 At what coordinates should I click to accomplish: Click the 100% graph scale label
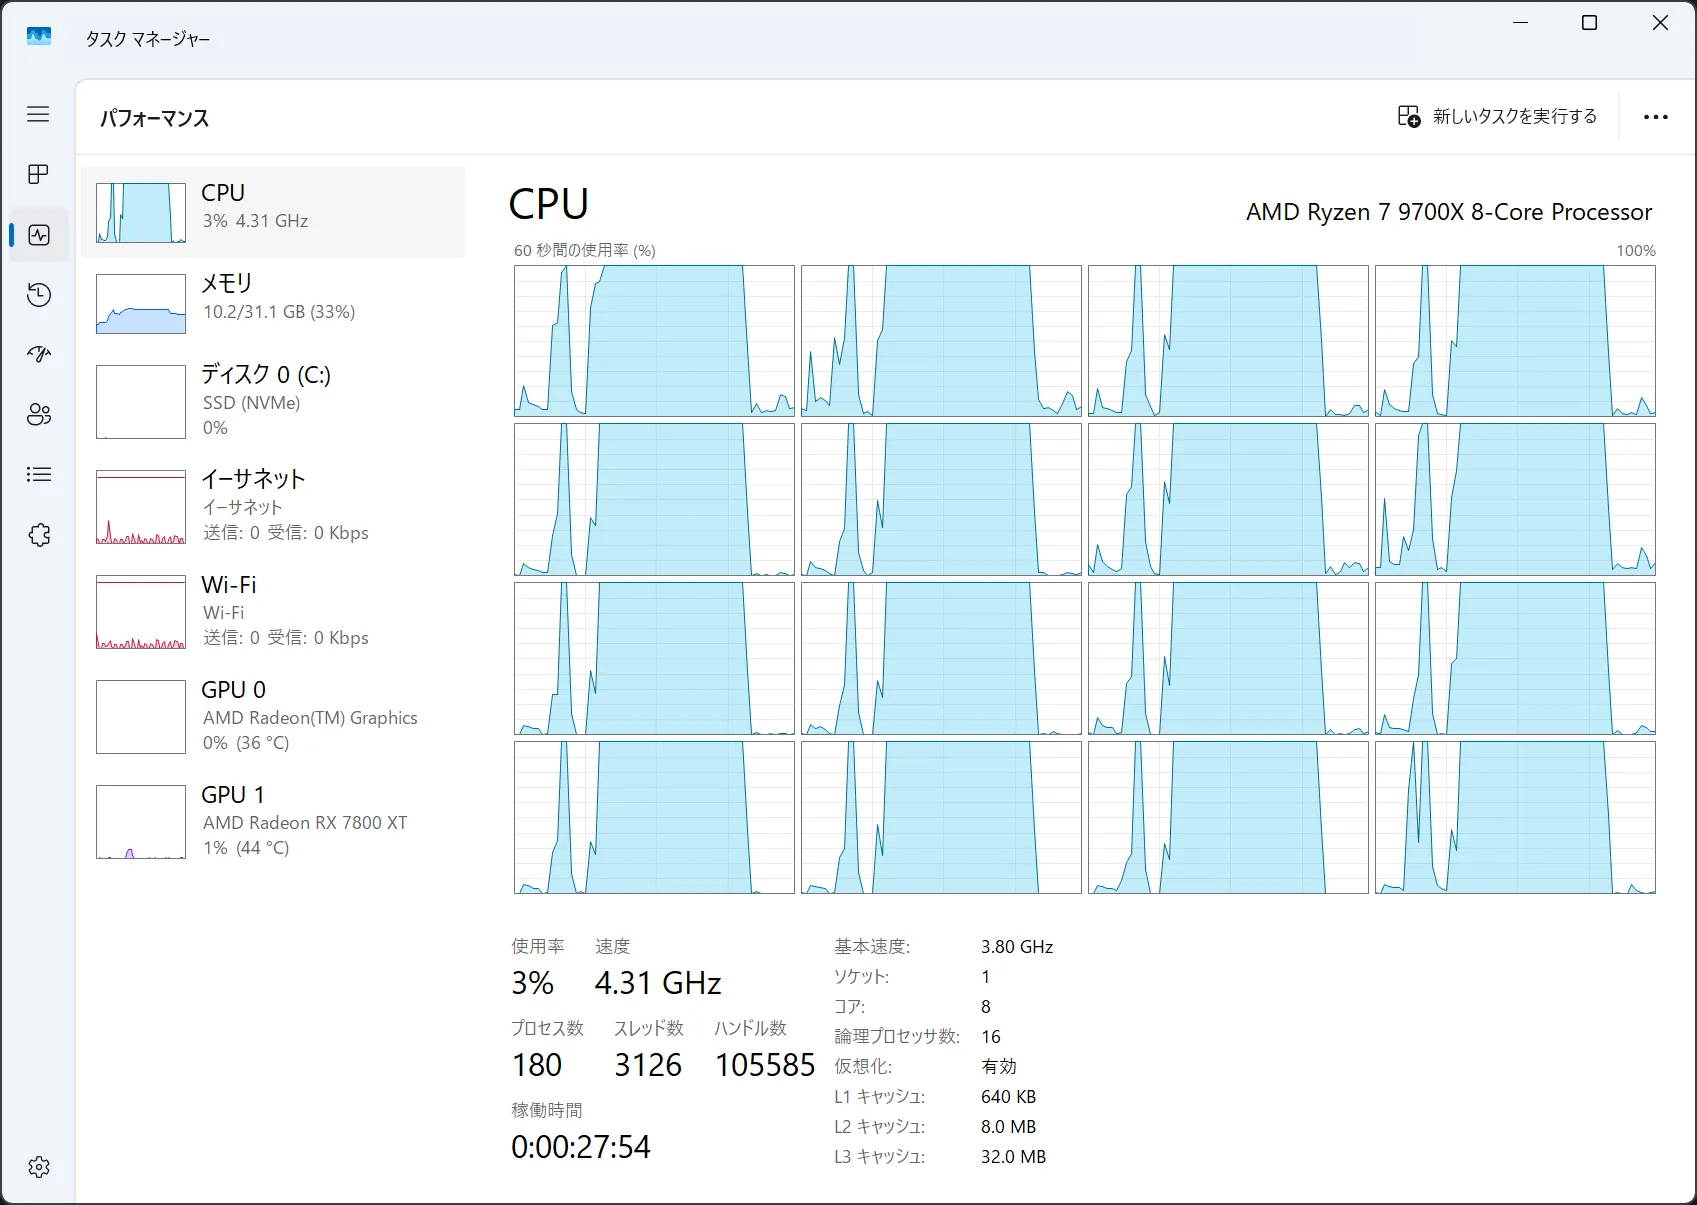(x=1636, y=250)
